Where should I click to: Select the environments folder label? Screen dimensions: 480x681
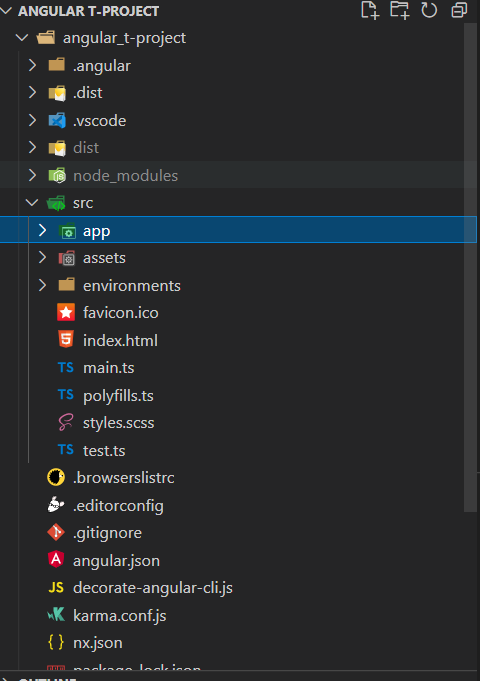[x=132, y=286]
